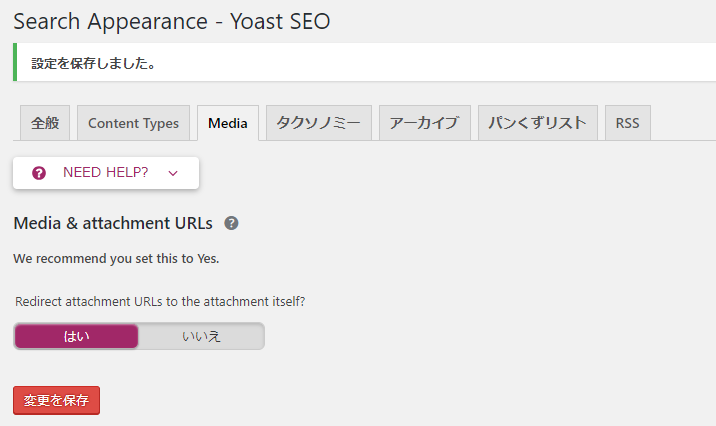The width and height of the screenshot is (716, 426).
Task: Click the green bar on the saved notice
Action: point(15,62)
